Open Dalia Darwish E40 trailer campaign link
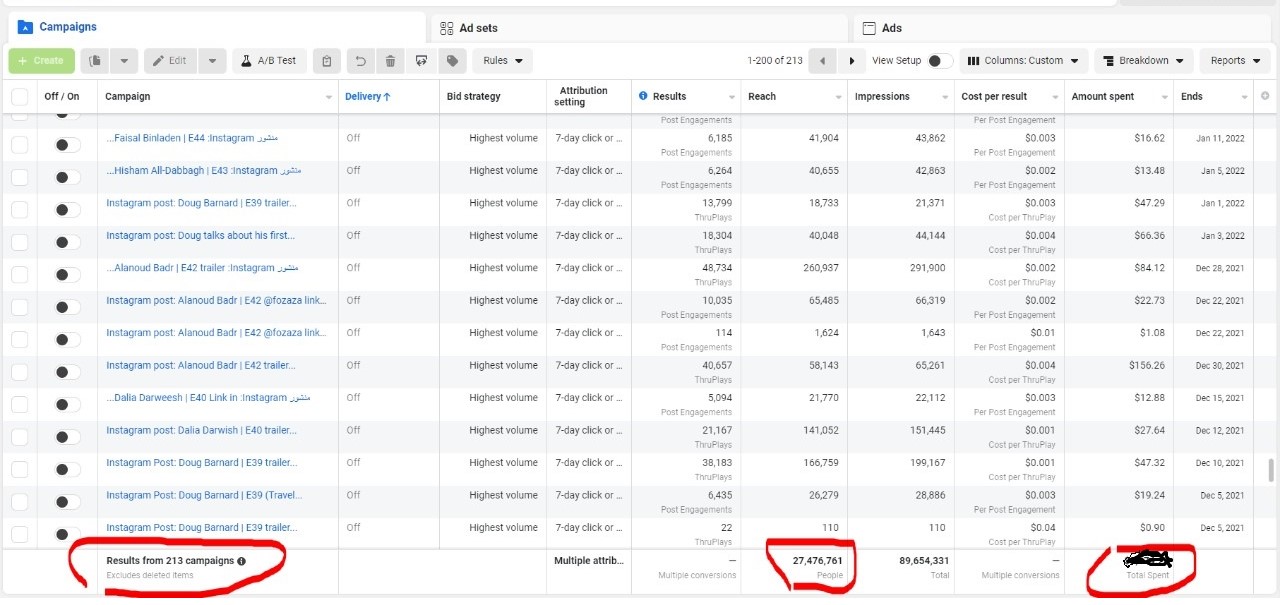The image size is (1280, 605). tap(201, 431)
